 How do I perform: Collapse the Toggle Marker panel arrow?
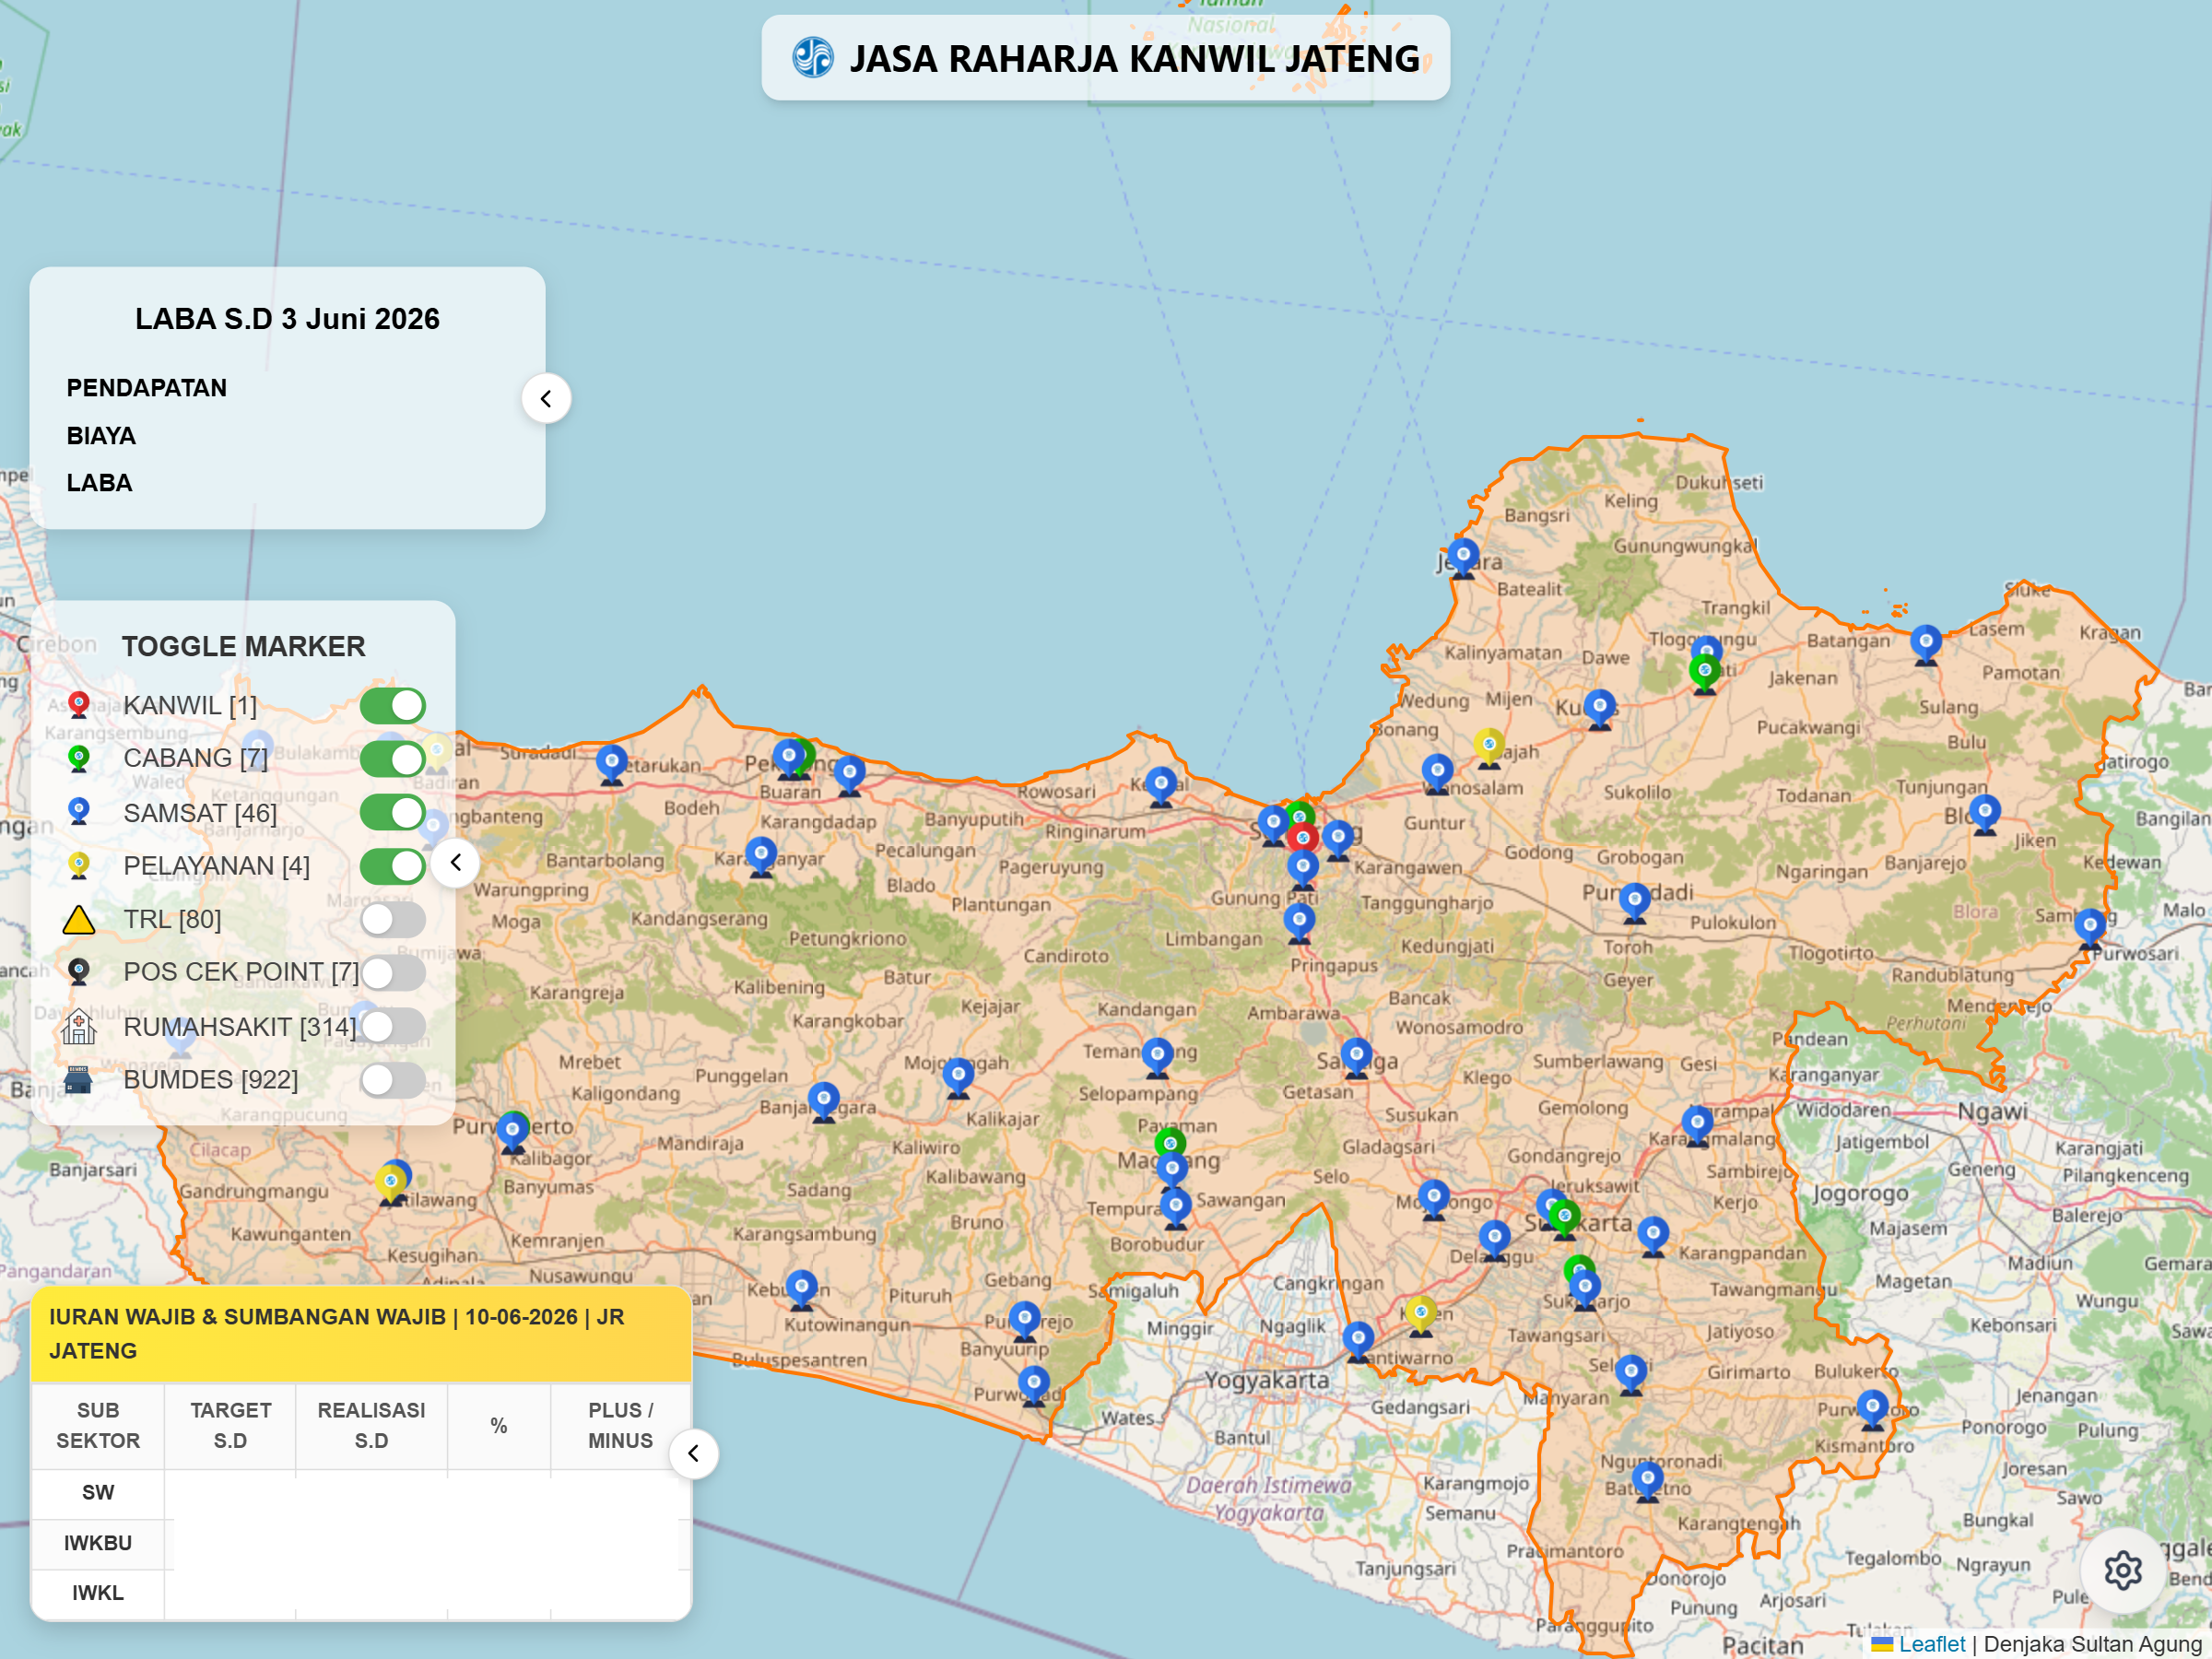pos(456,863)
